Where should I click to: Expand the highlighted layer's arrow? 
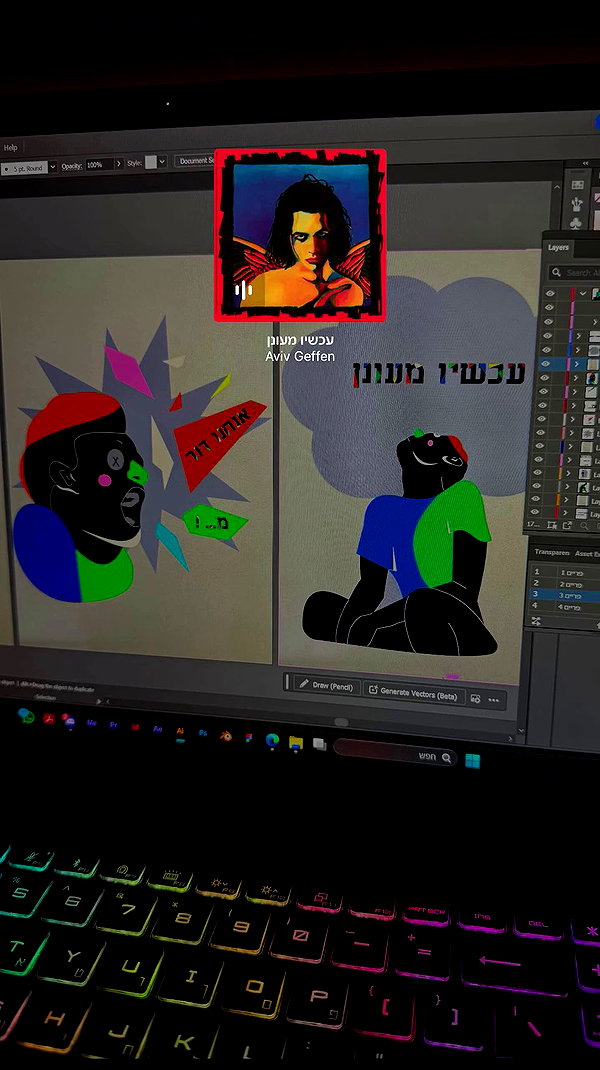(x=577, y=364)
